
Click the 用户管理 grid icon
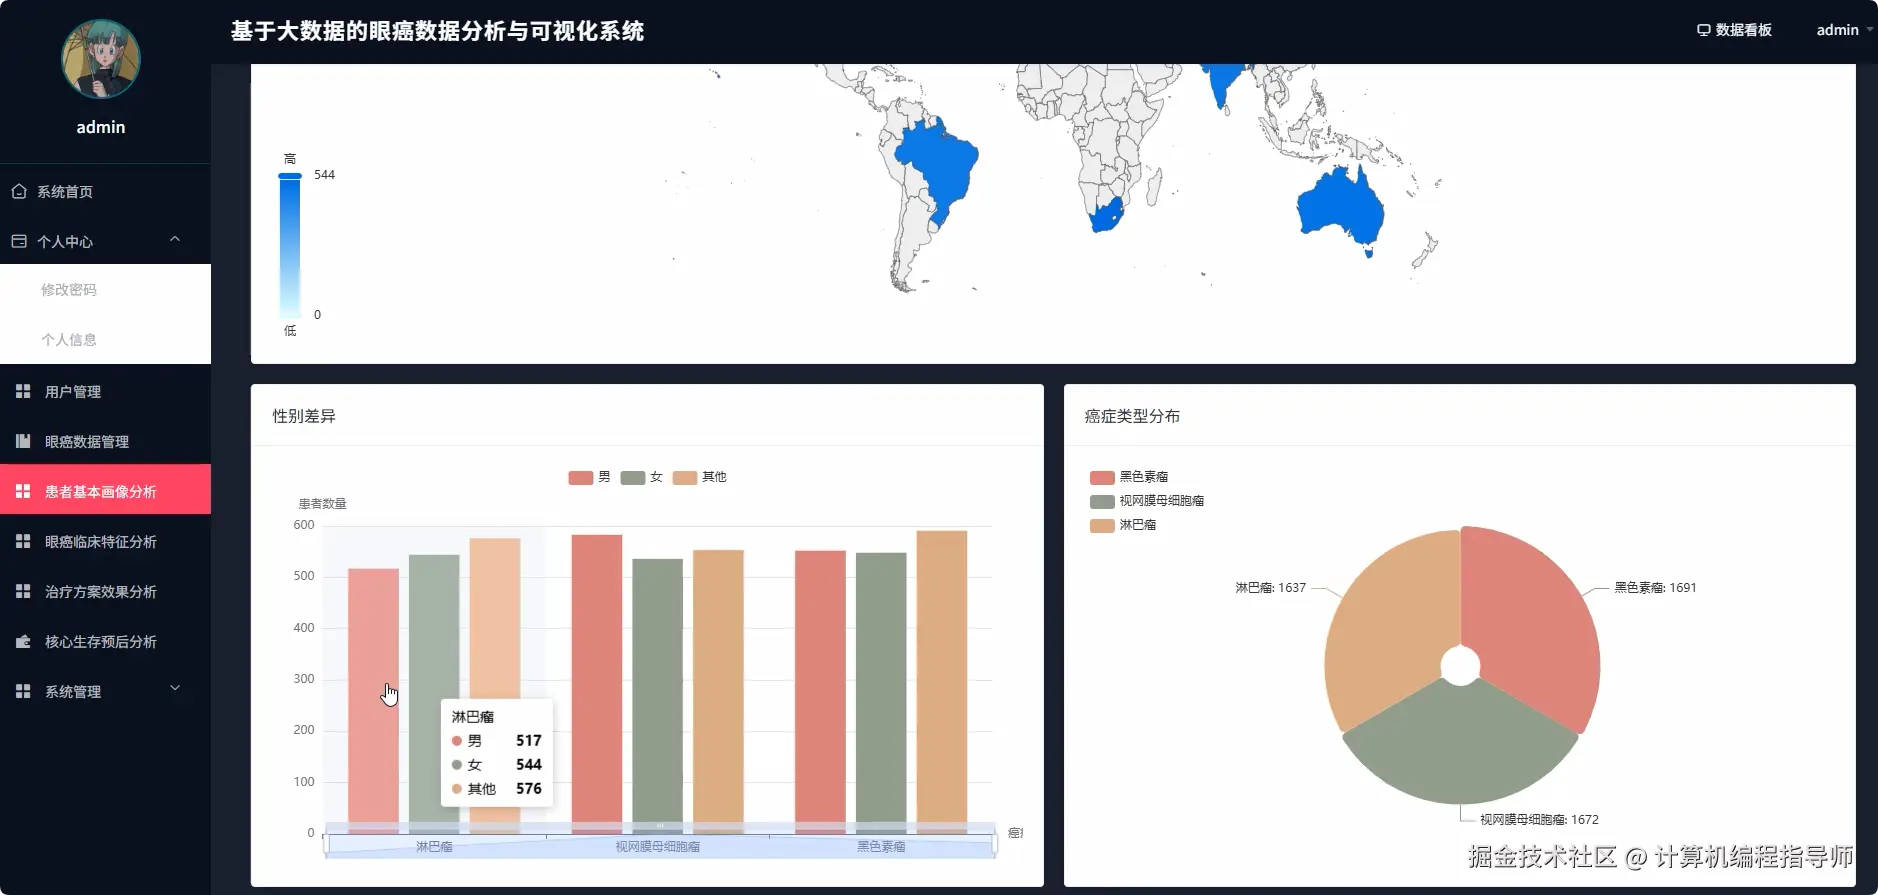click(23, 391)
